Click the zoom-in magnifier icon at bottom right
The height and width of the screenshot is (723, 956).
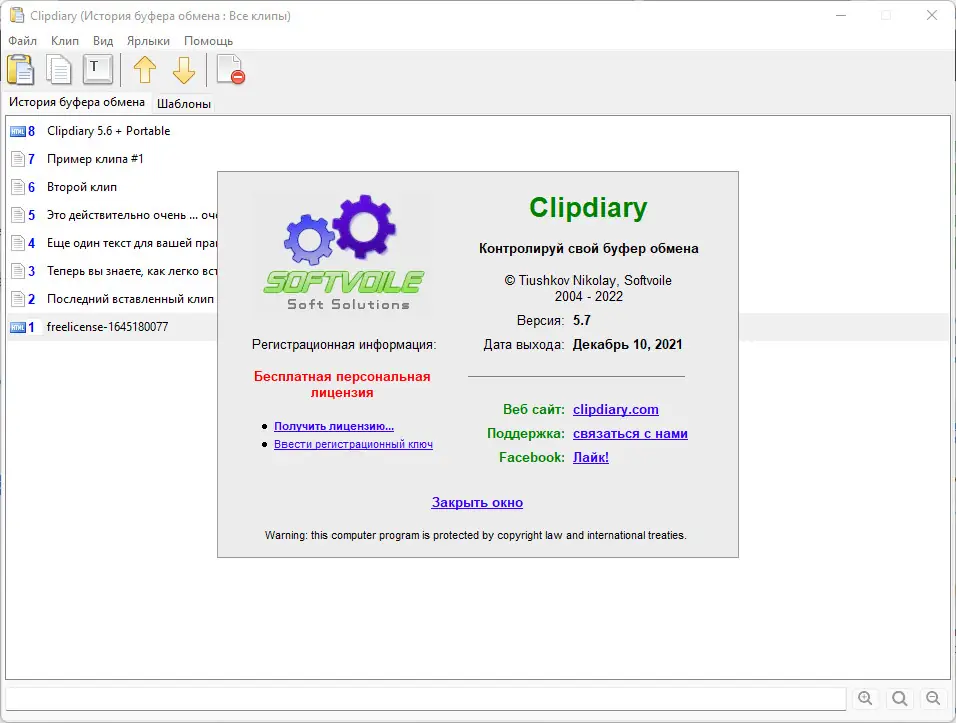point(865,698)
